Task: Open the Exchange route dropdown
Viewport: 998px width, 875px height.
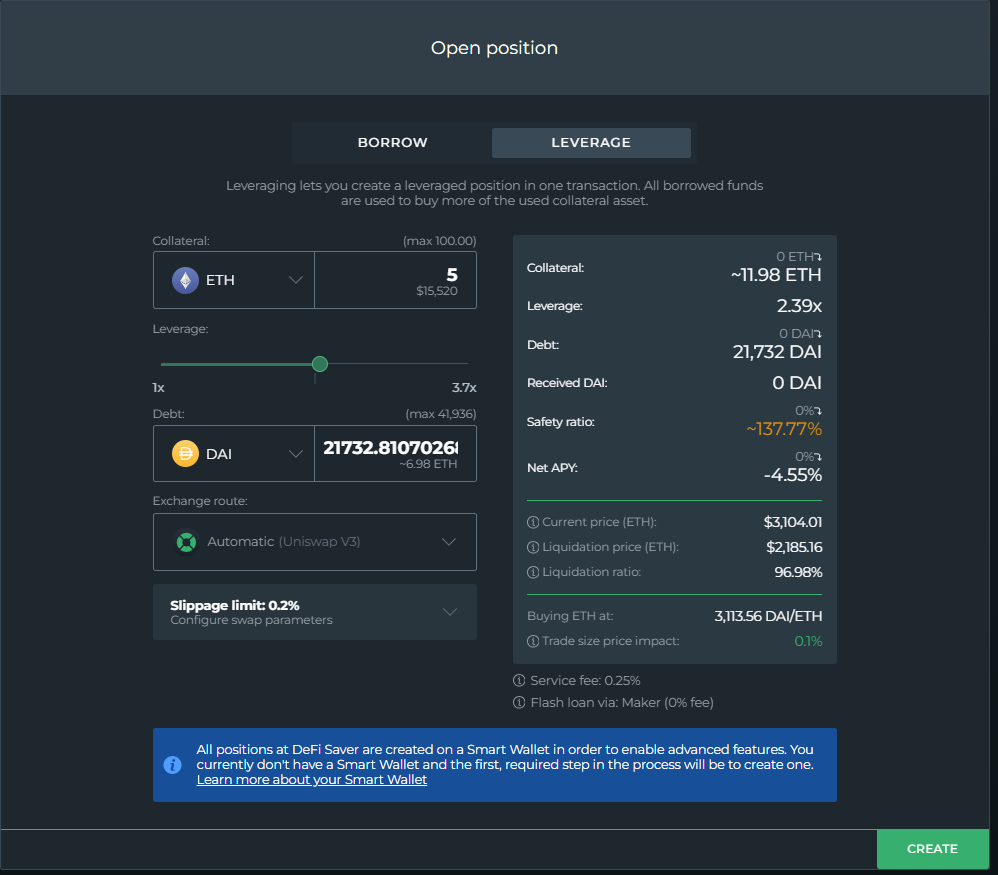Action: click(x=448, y=542)
